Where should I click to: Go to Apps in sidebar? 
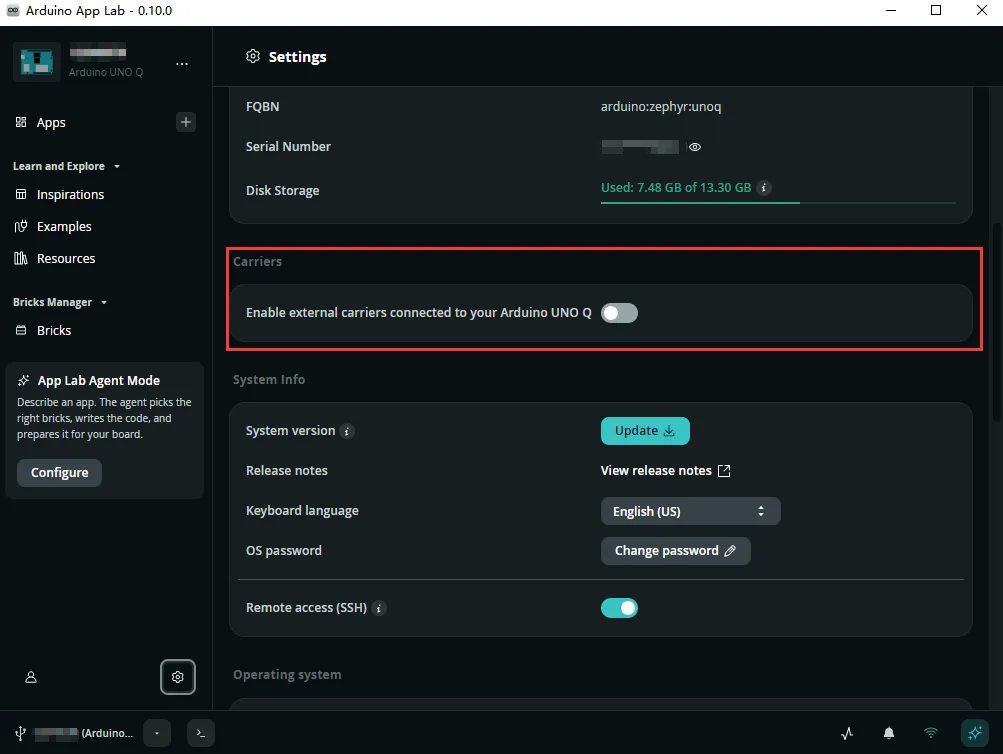coord(51,122)
